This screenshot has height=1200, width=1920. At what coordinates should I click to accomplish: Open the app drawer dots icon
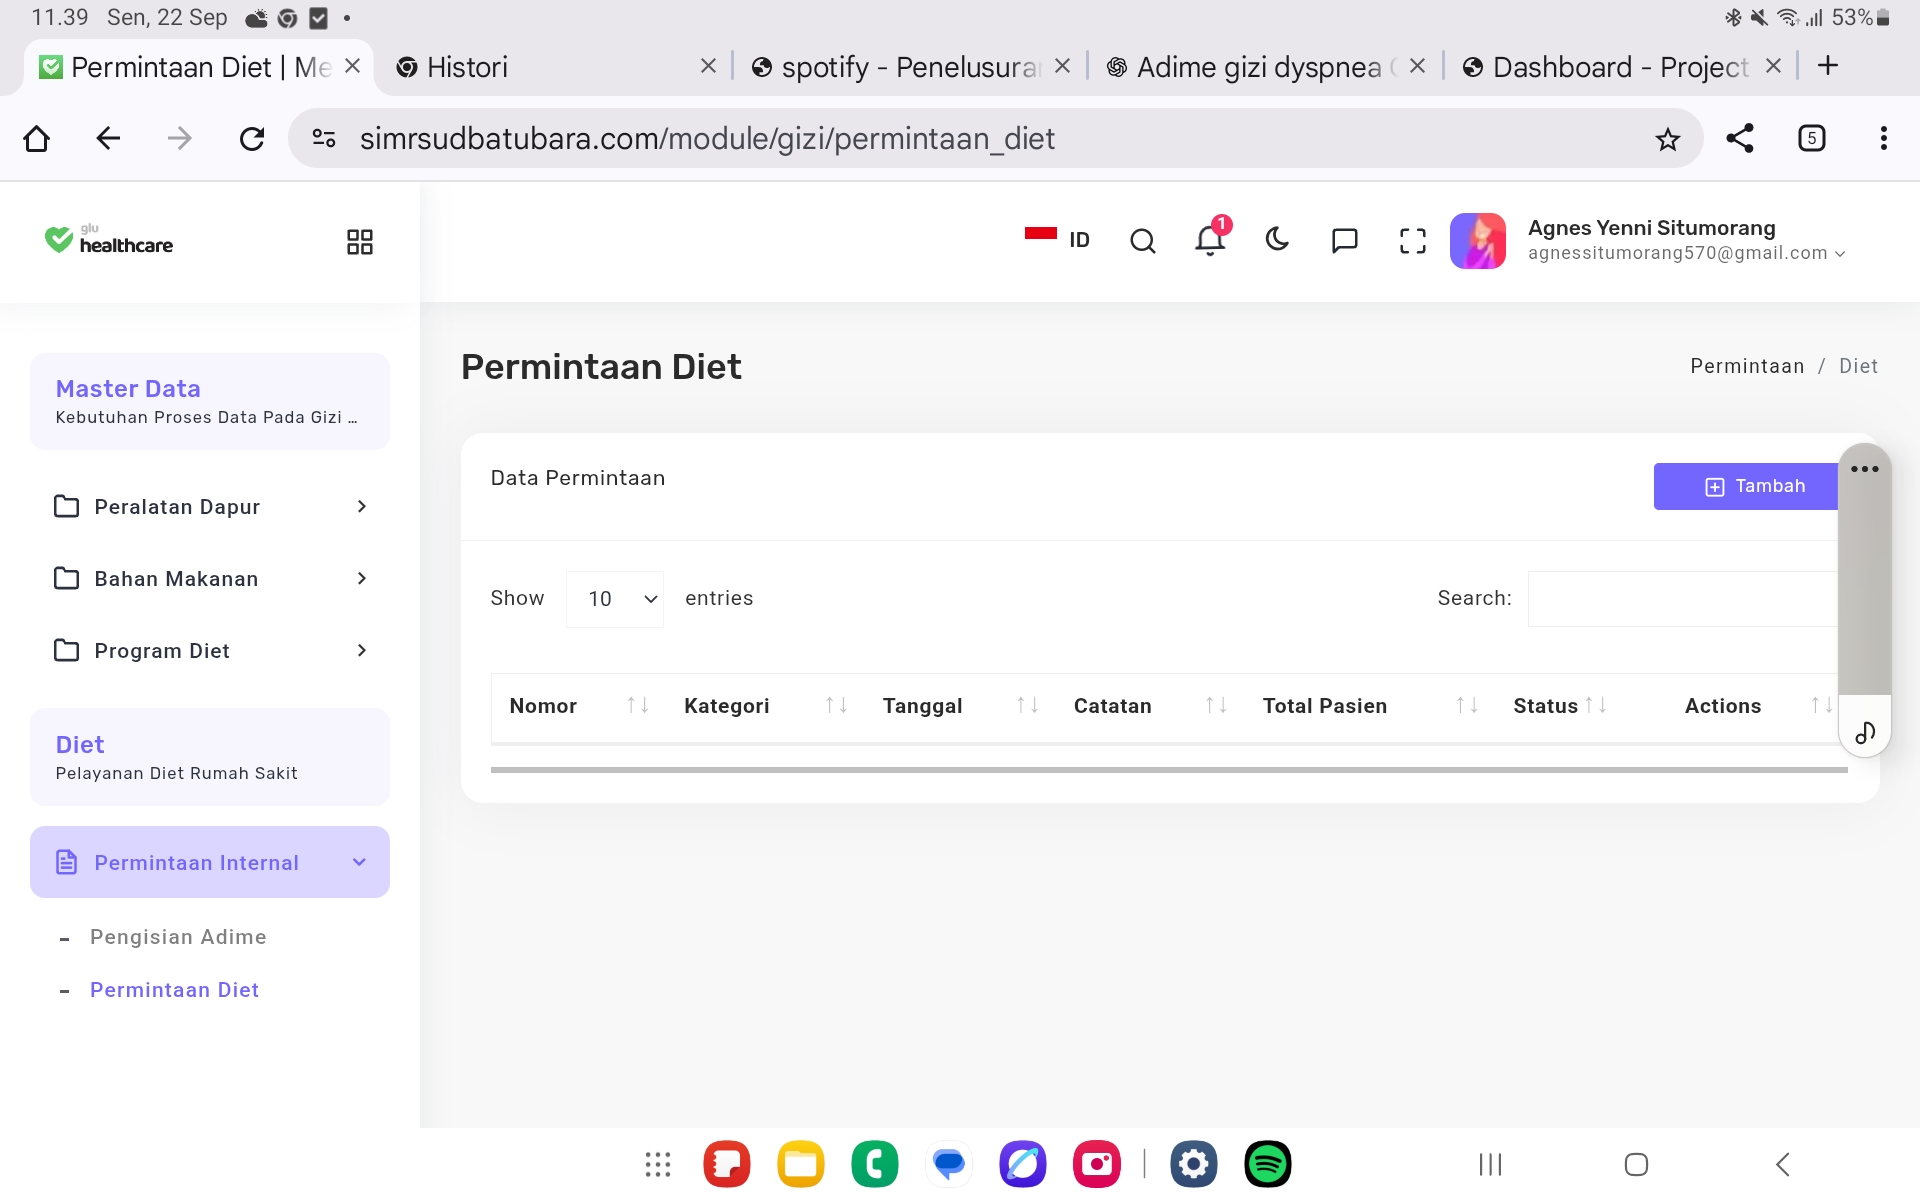[658, 1164]
